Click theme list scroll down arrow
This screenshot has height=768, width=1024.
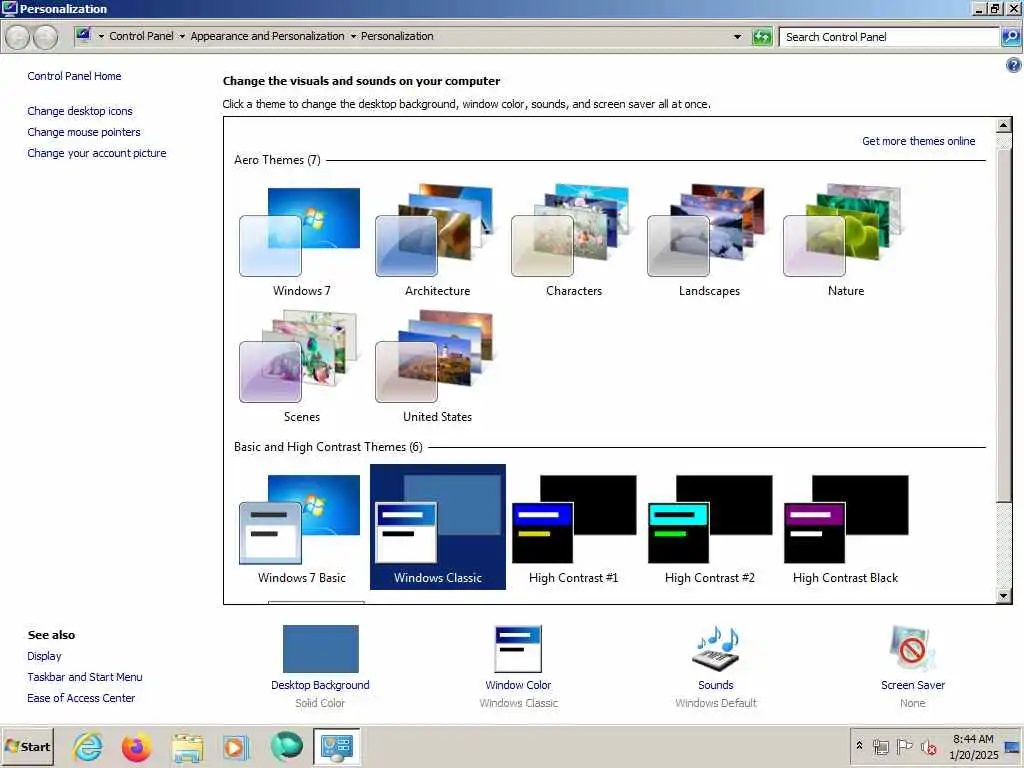coord(1004,595)
